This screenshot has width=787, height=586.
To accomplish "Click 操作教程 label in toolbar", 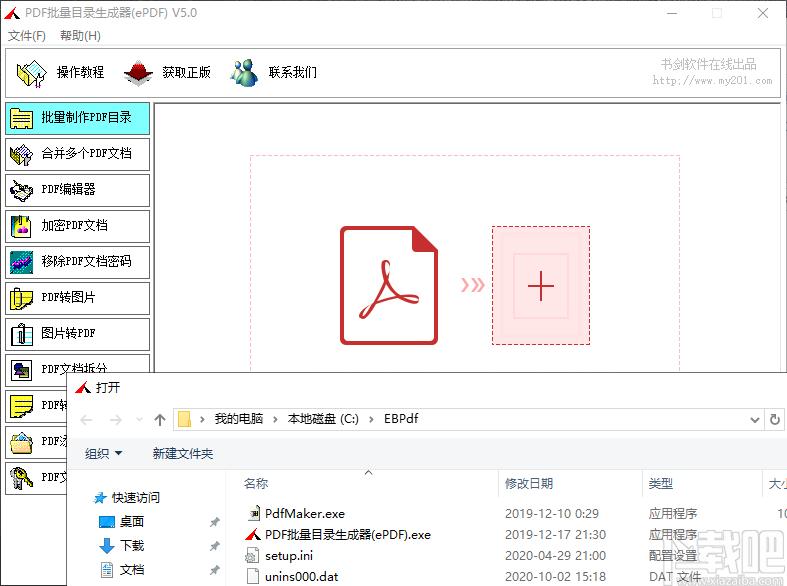I will (80, 73).
